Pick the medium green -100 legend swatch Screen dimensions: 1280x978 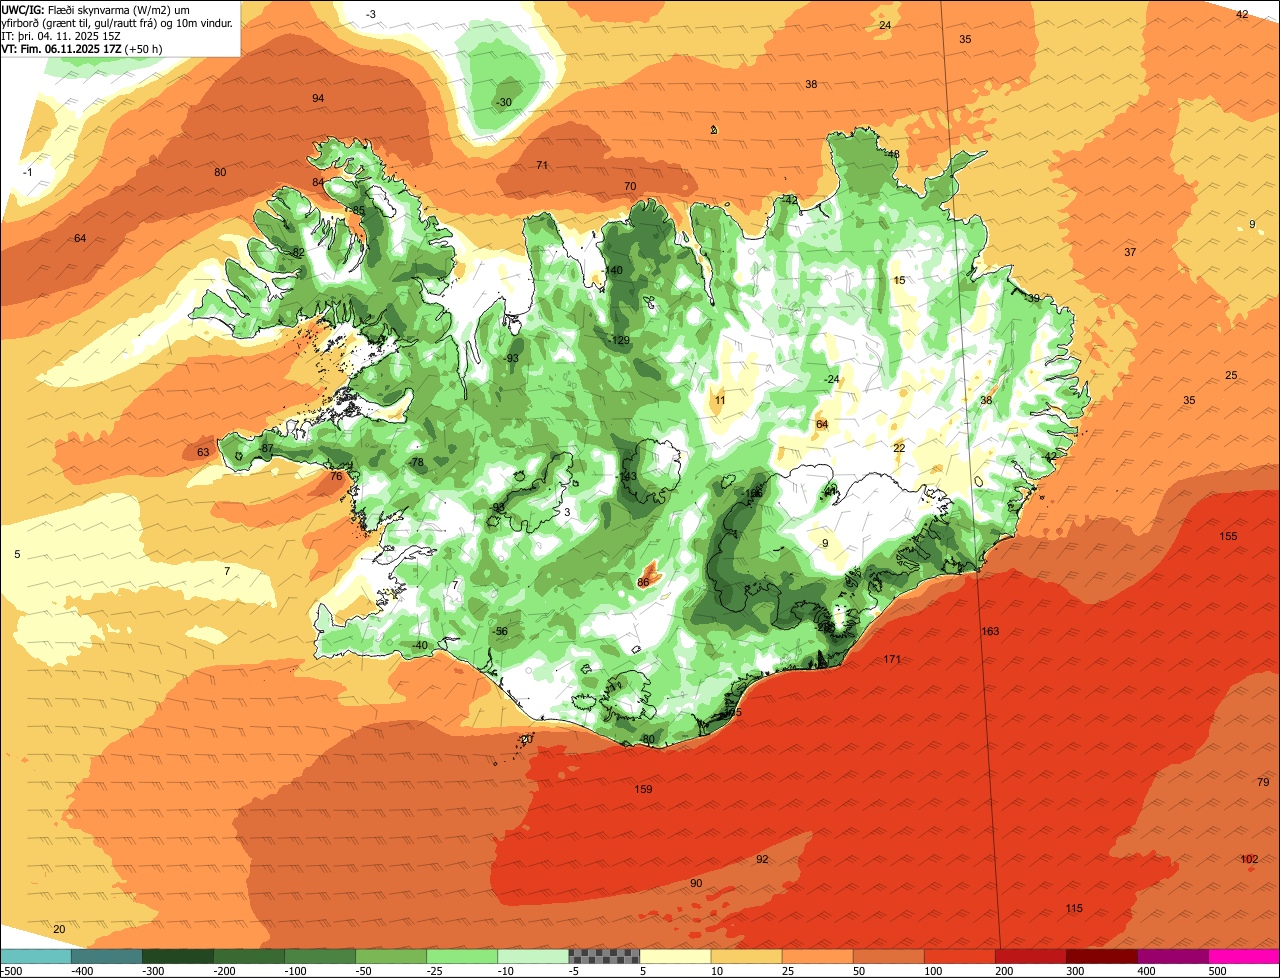(x=320, y=957)
